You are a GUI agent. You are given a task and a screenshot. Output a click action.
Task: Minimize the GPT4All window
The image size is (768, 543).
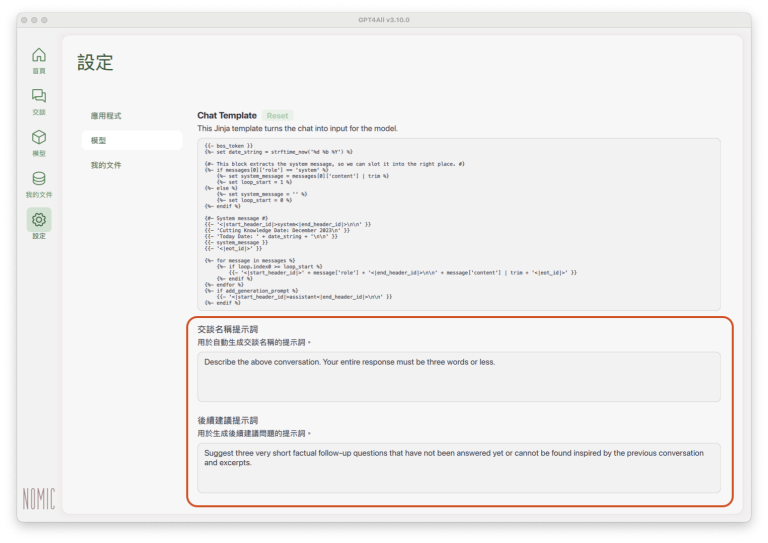(34, 19)
